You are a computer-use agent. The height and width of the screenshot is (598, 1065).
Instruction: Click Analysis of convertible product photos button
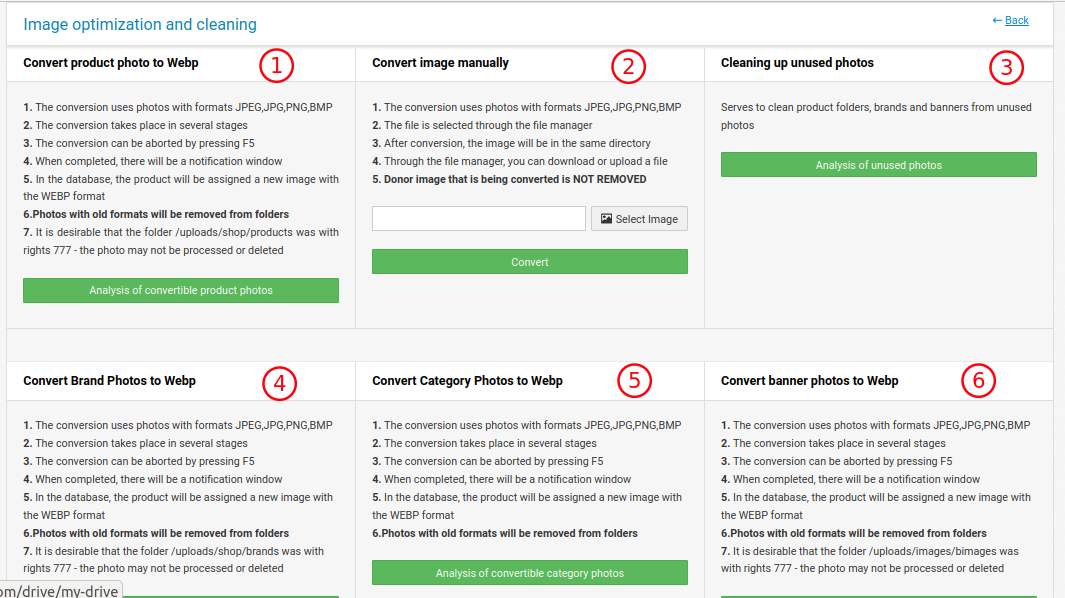[x=181, y=290]
